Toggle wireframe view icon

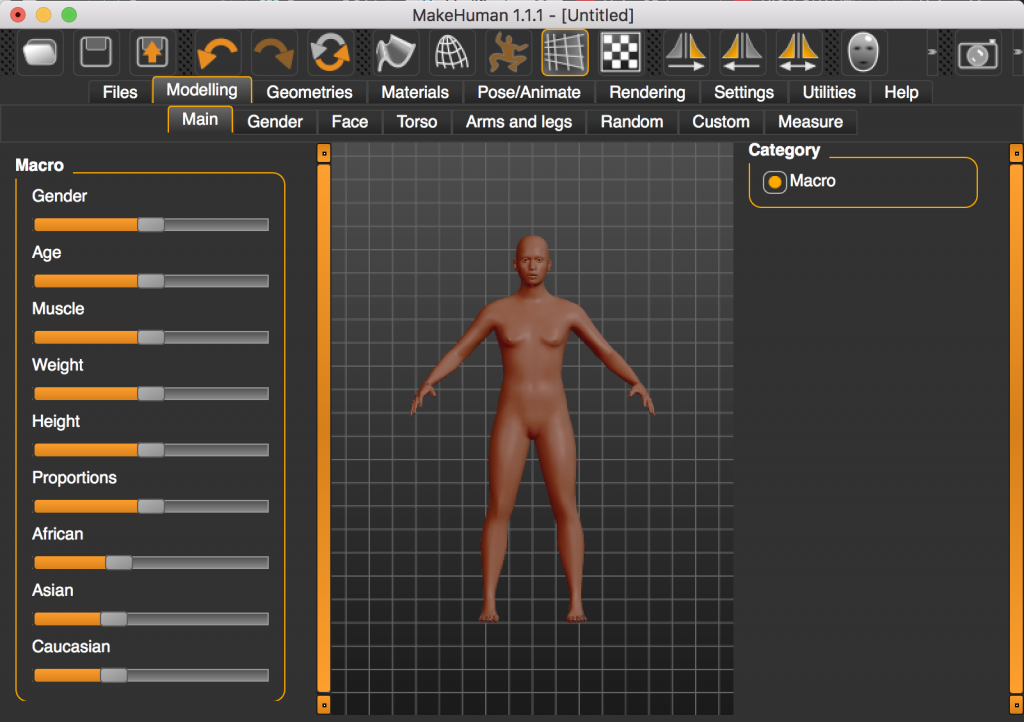pyautogui.click(x=452, y=54)
